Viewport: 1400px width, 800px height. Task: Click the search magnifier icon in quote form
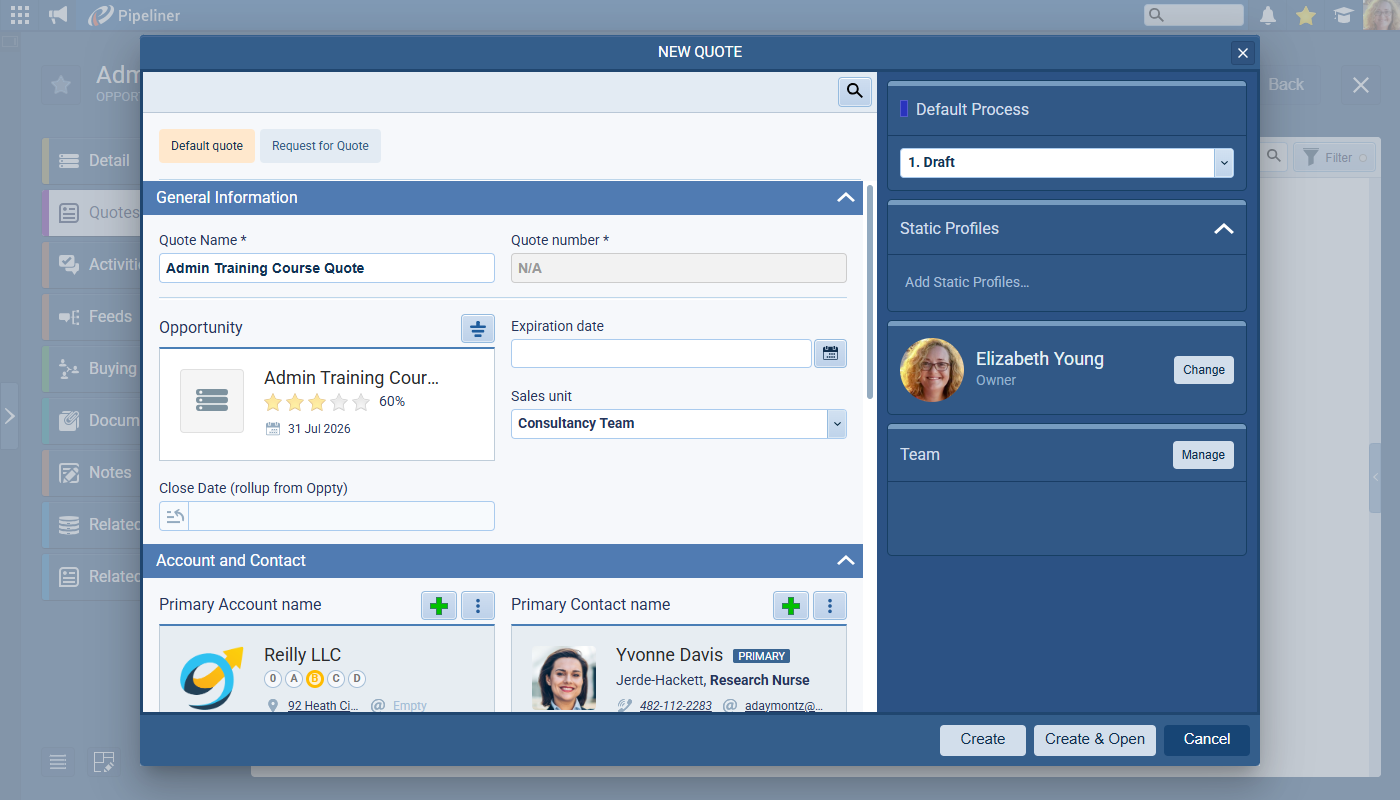[x=854, y=91]
